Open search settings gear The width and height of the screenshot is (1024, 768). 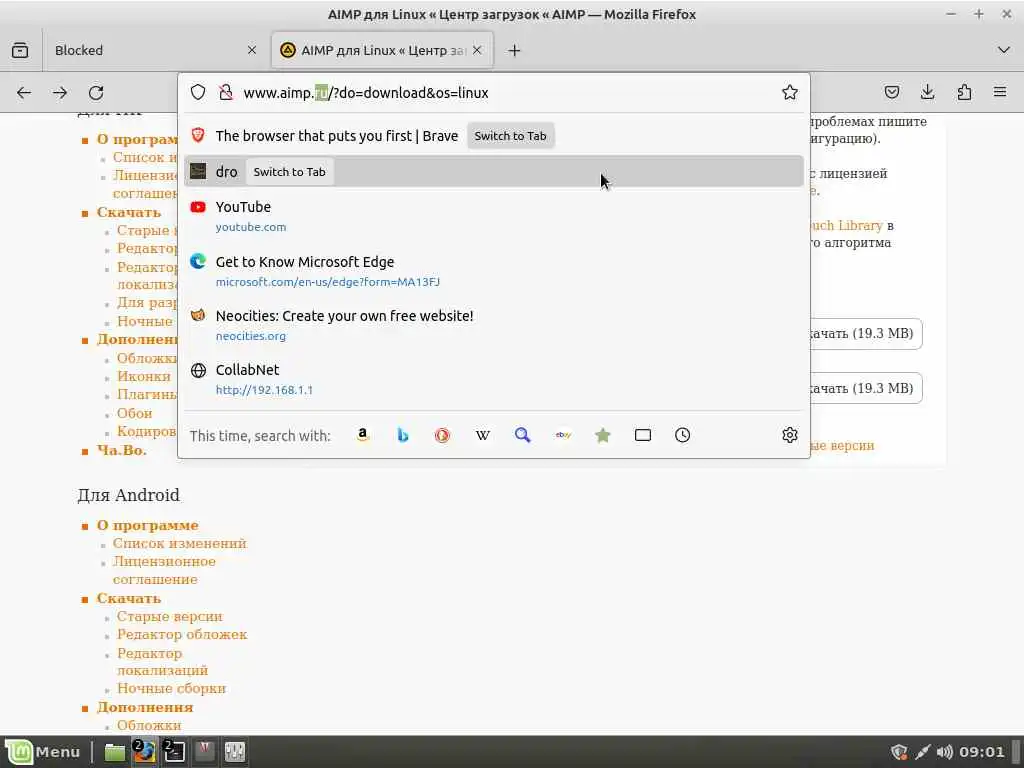tap(790, 435)
